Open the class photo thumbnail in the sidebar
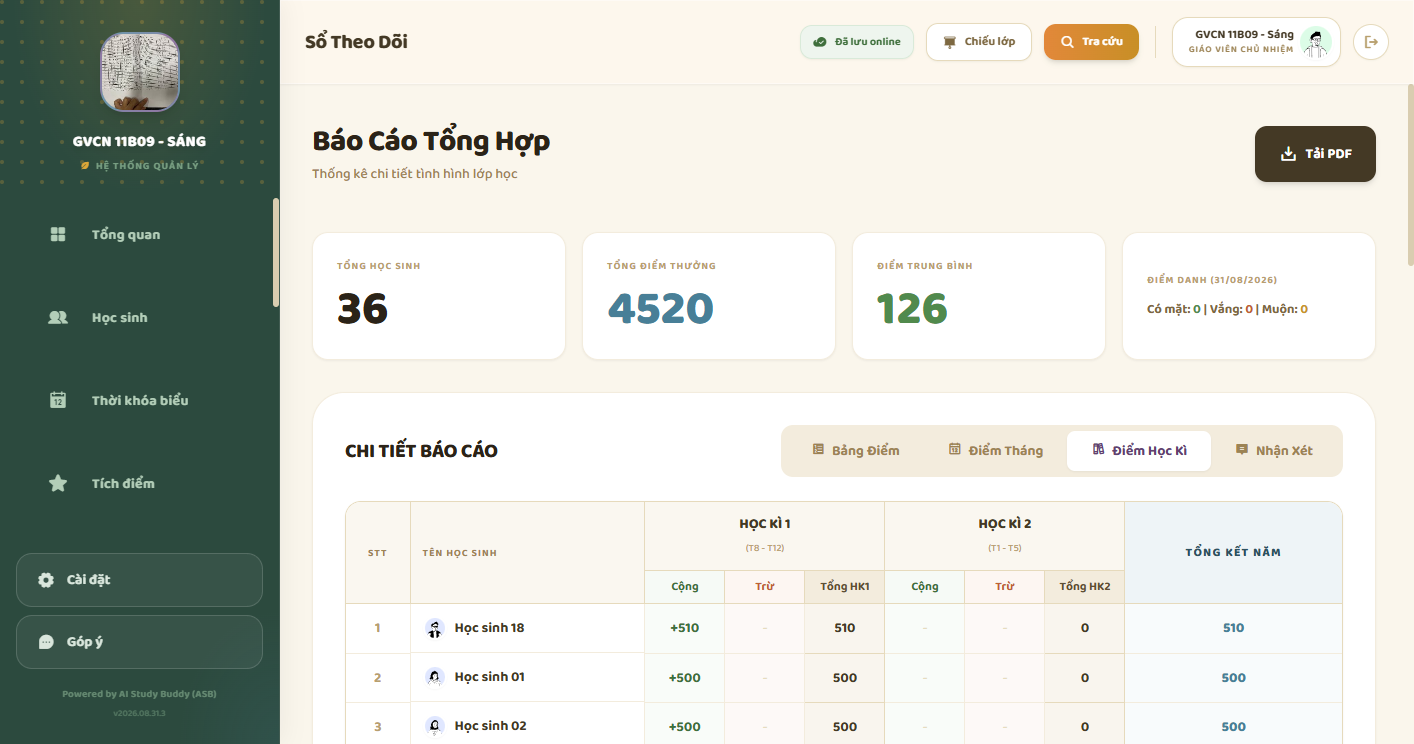 [x=140, y=72]
